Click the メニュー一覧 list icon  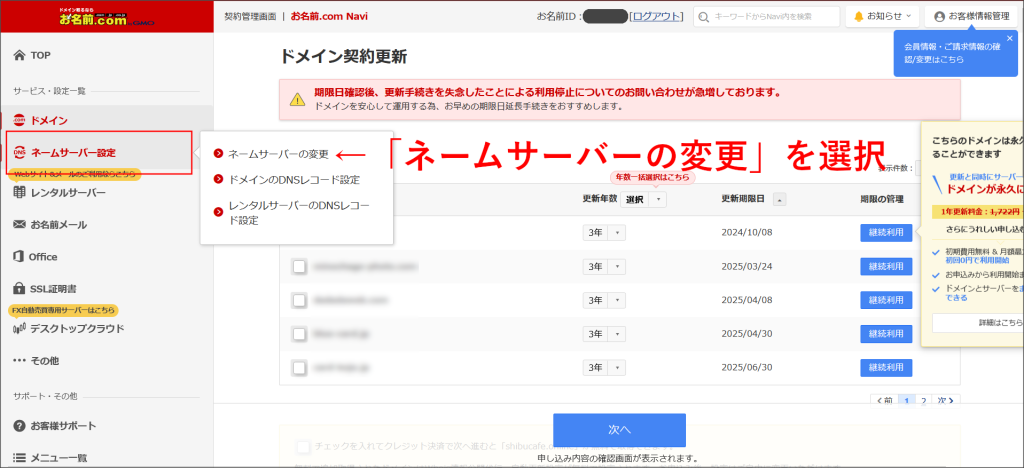point(19,458)
